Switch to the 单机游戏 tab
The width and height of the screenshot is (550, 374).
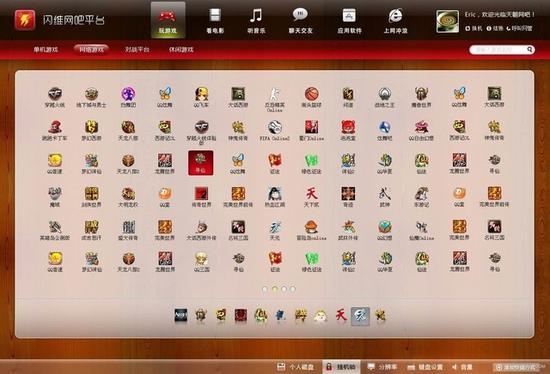pos(46,49)
